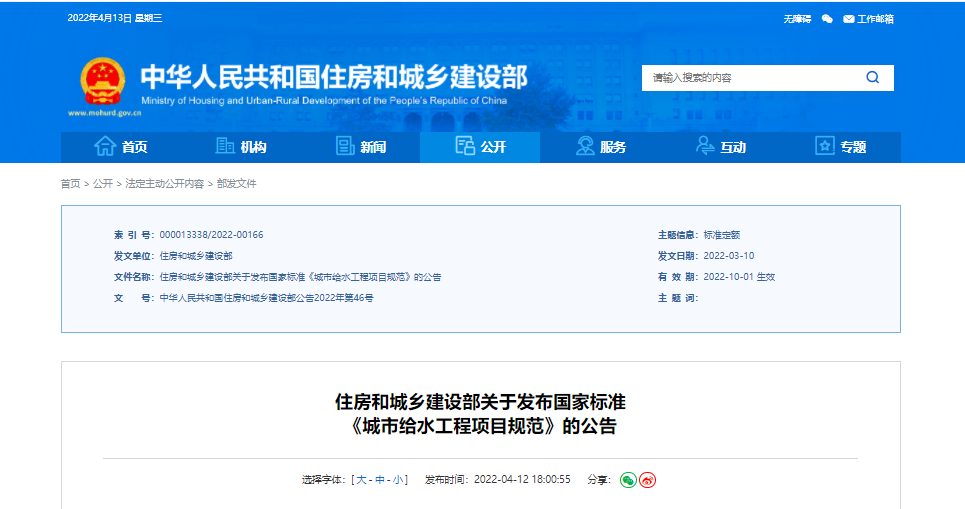Click validity text 2022-10-01 生效
This screenshot has height=509, width=965.
(x=739, y=277)
